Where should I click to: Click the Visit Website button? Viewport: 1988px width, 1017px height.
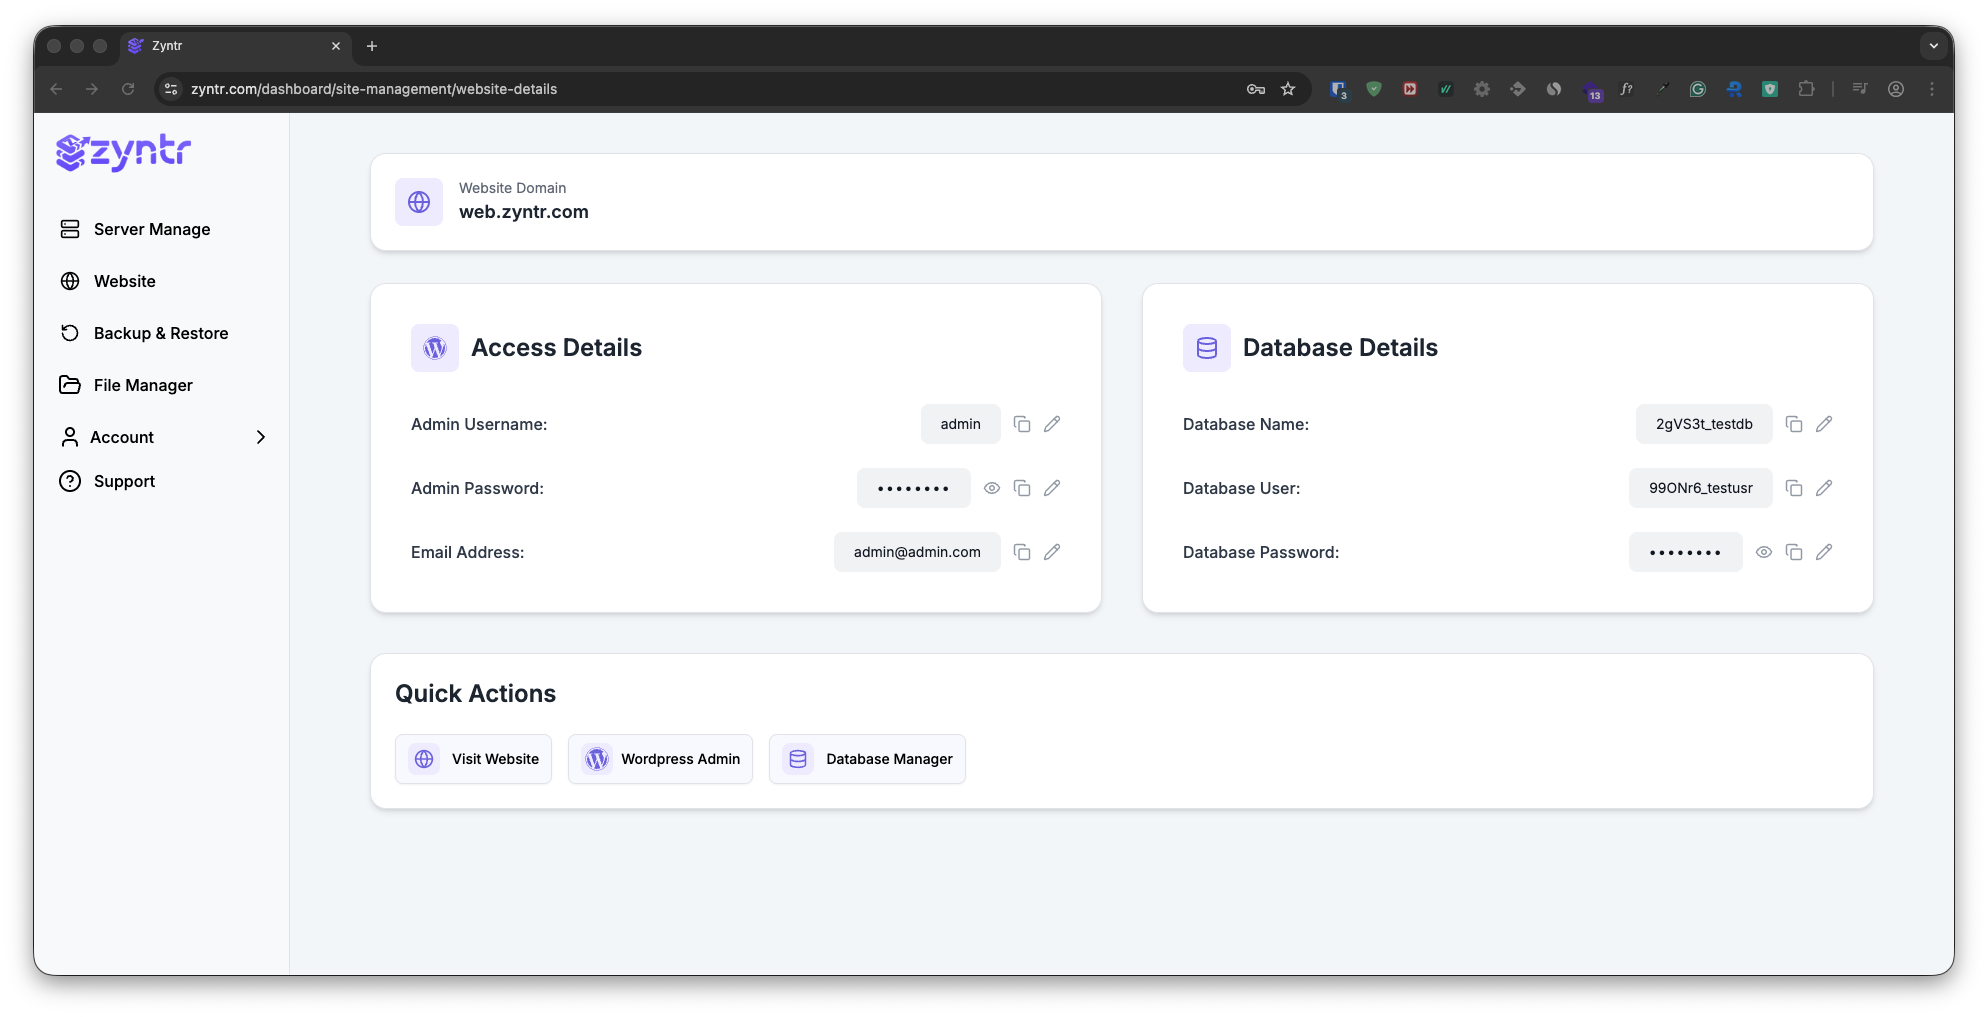pos(473,759)
